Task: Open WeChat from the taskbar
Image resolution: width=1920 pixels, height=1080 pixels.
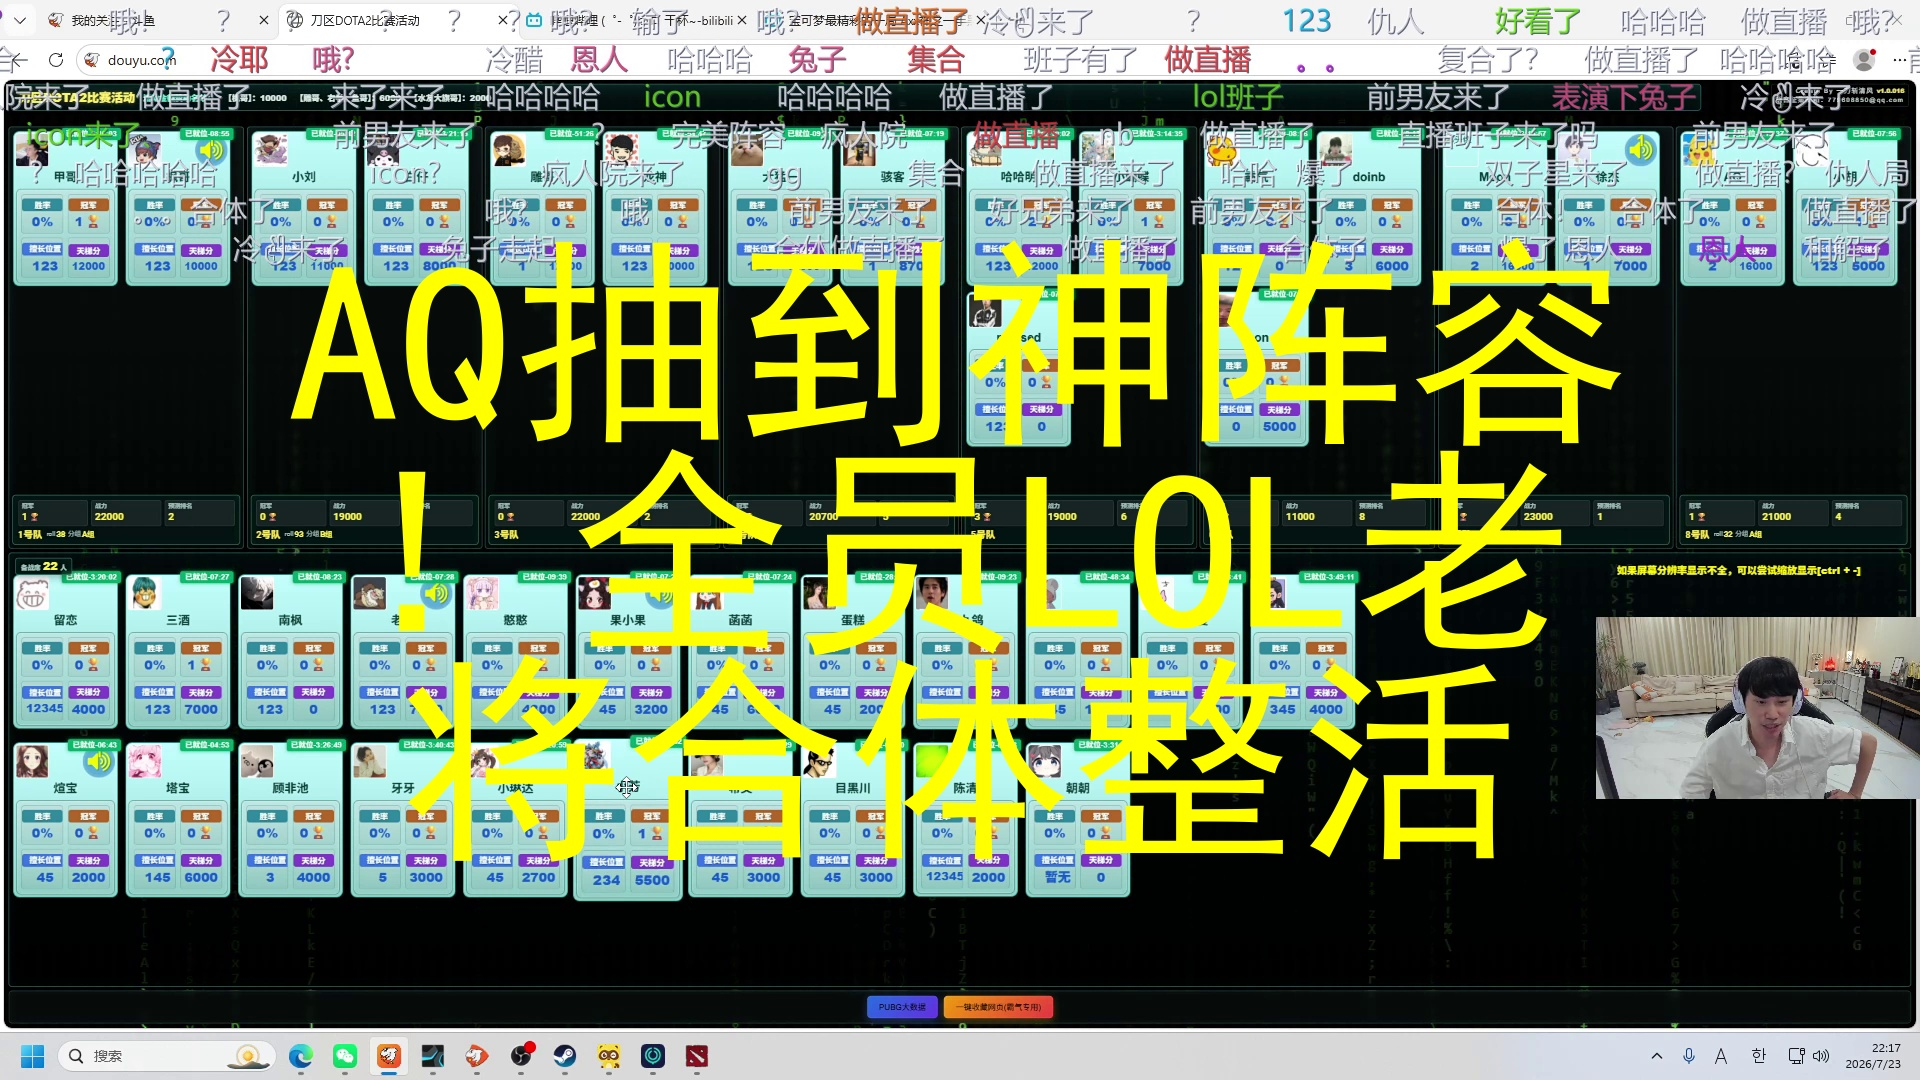Action: [345, 1056]
